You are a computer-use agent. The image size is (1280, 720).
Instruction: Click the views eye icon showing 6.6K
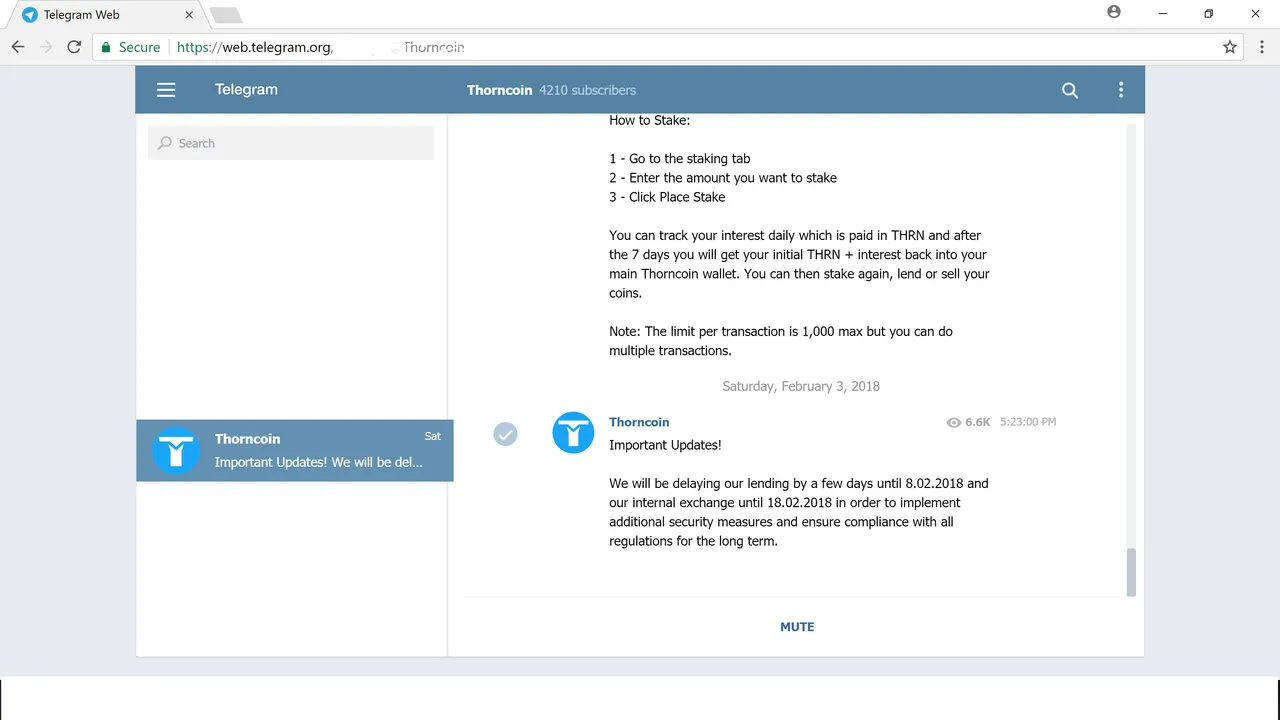coord(953,422)
